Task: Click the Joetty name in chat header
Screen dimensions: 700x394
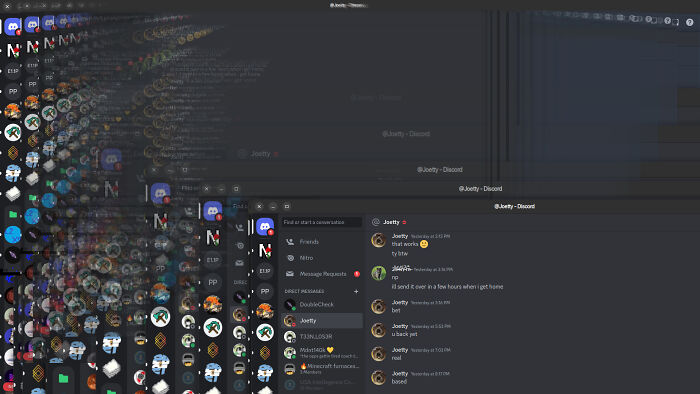Action: (391, 222)
